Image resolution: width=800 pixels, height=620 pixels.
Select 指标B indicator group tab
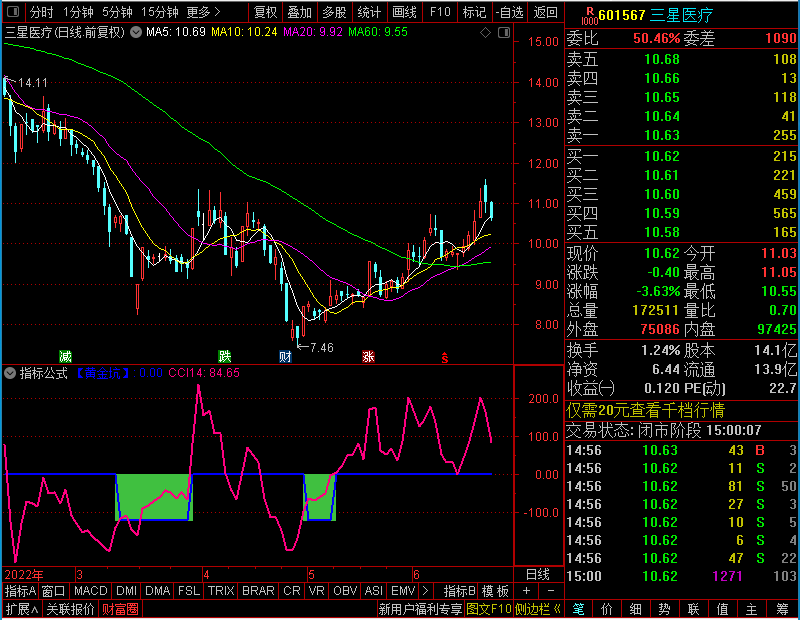(x=460, y=591)
